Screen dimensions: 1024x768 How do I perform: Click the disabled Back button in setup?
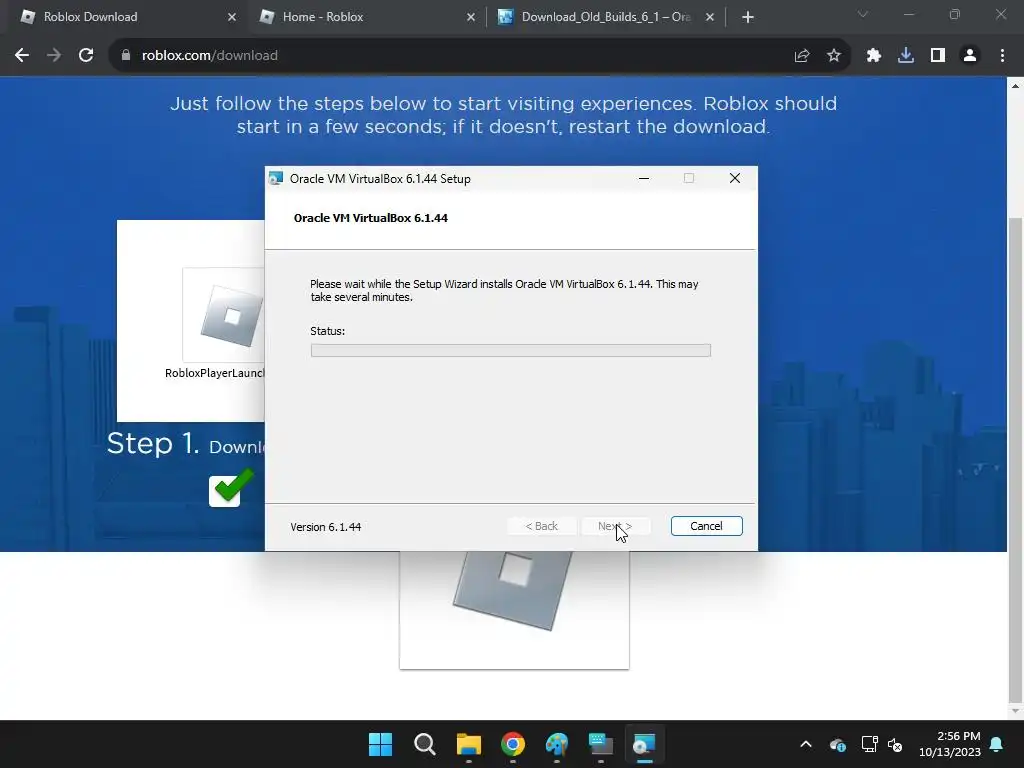(x=541, y=526)
